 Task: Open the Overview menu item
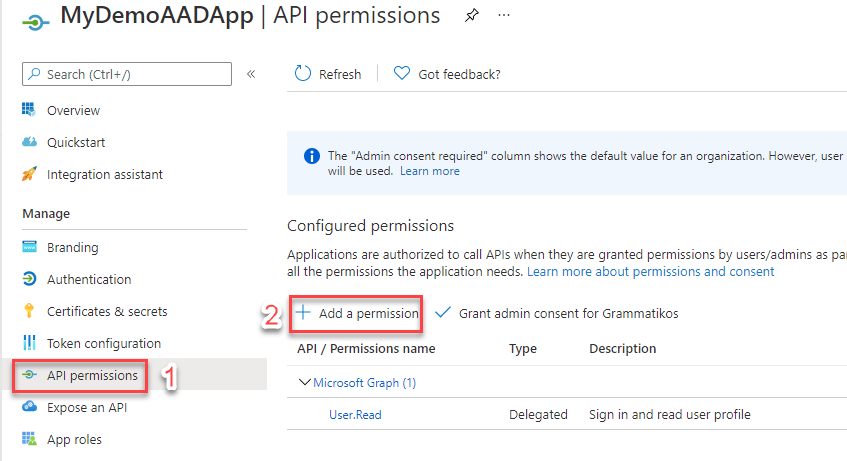coord(73,110)
